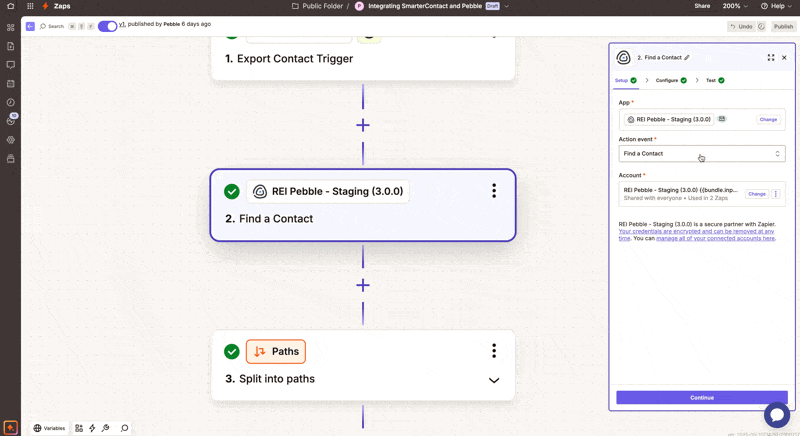Open the 200% zoom dropdown
Screen dimensions: 800x436
(735, 6)
